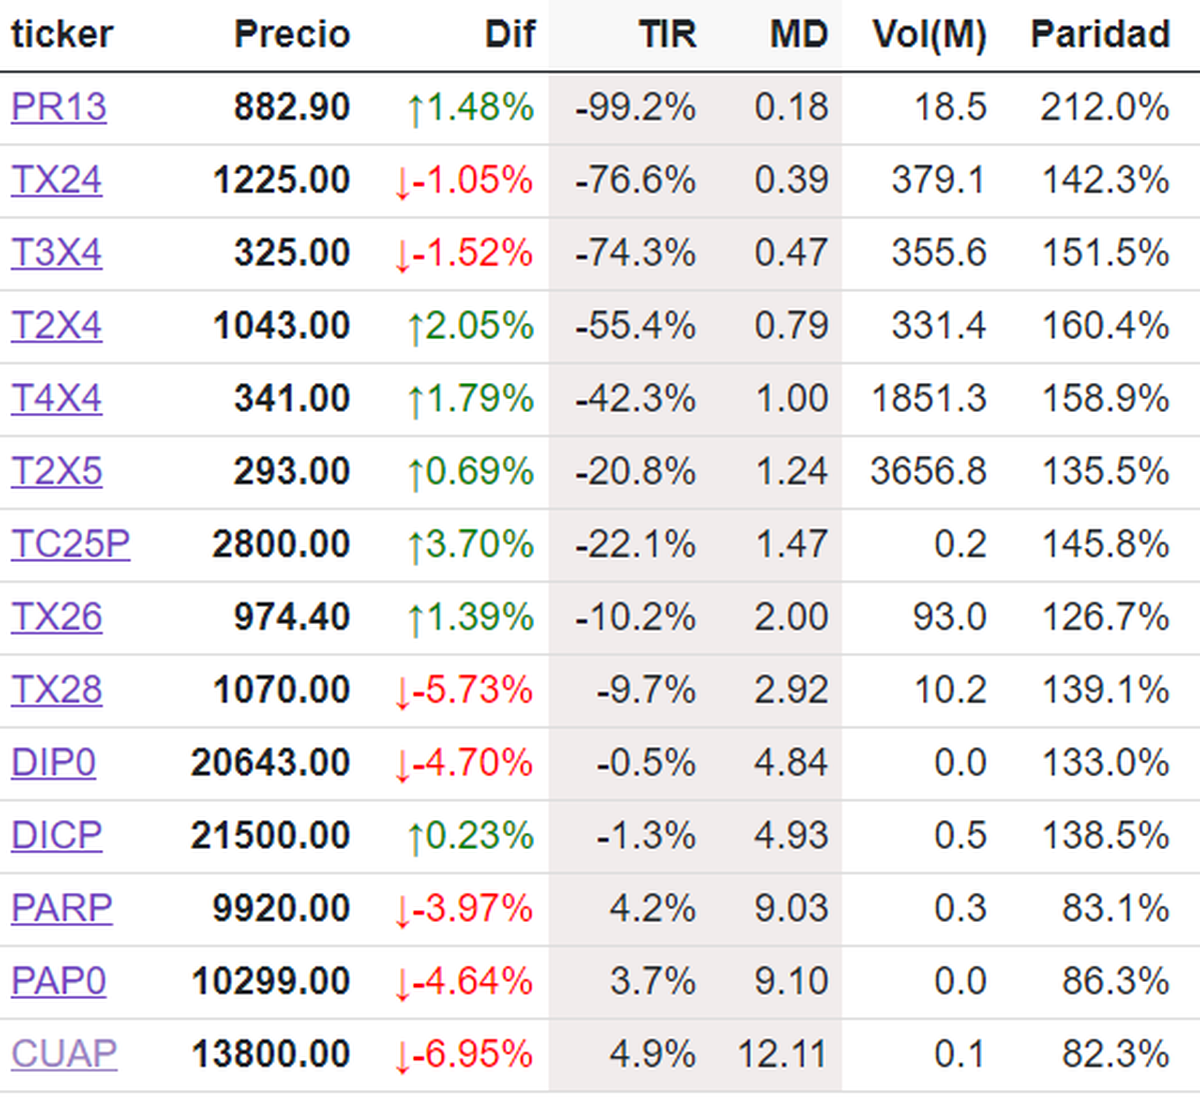The height and width of the screenshot is (1097, 1200).
Task: Open the T2X4 ticker link
Action: point(56,326)
